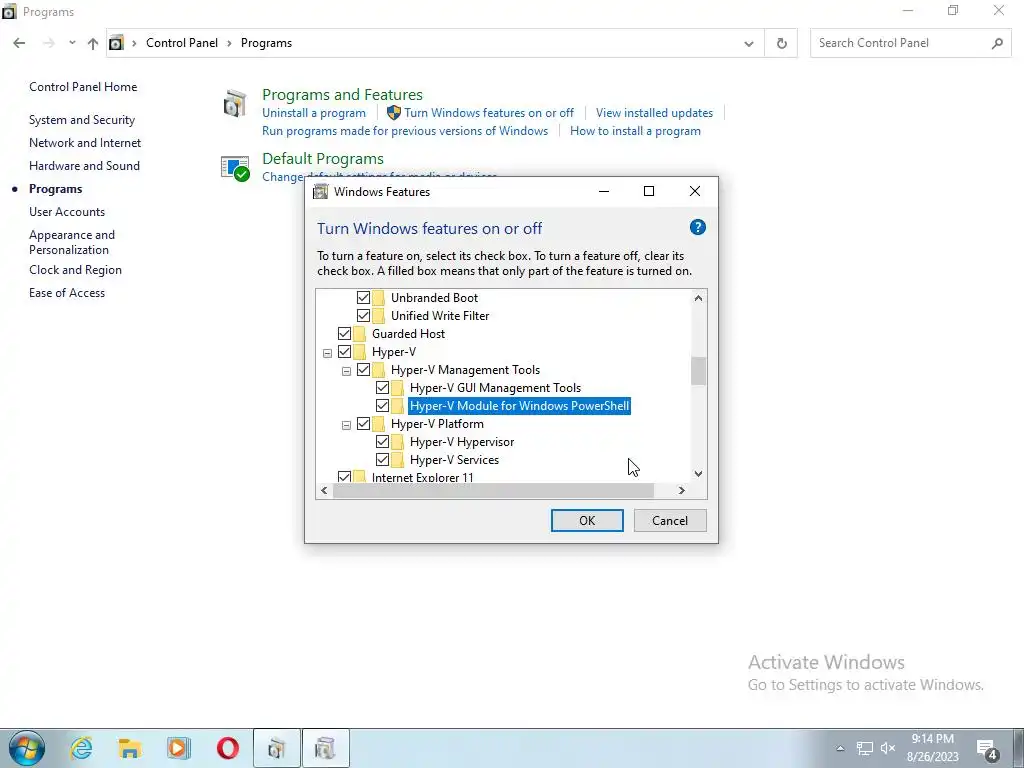Image resolution: width=1024 pixels, height=768 pixels.
Task: Click the search magnifier icon
Action: (997, 43)
